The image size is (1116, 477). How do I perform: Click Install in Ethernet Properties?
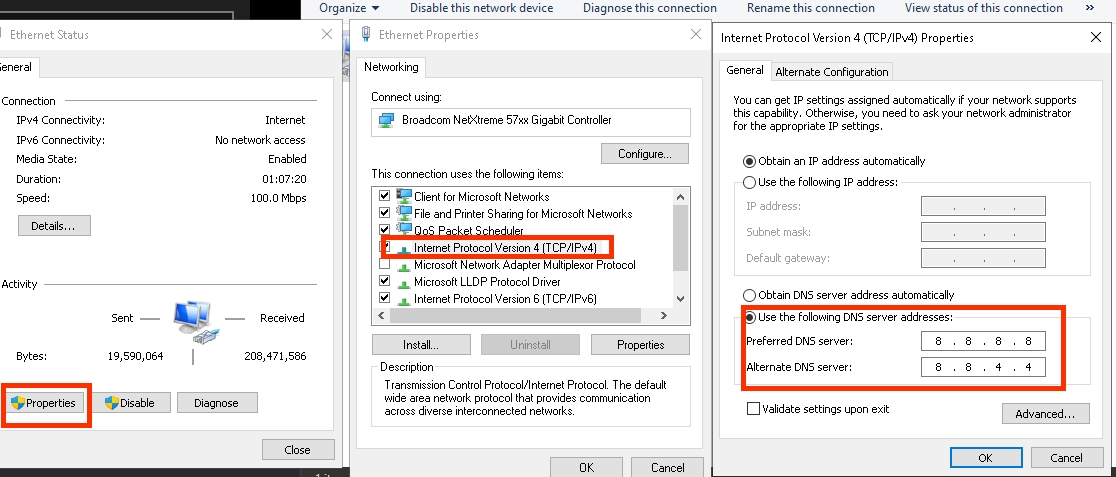[421, 345]
